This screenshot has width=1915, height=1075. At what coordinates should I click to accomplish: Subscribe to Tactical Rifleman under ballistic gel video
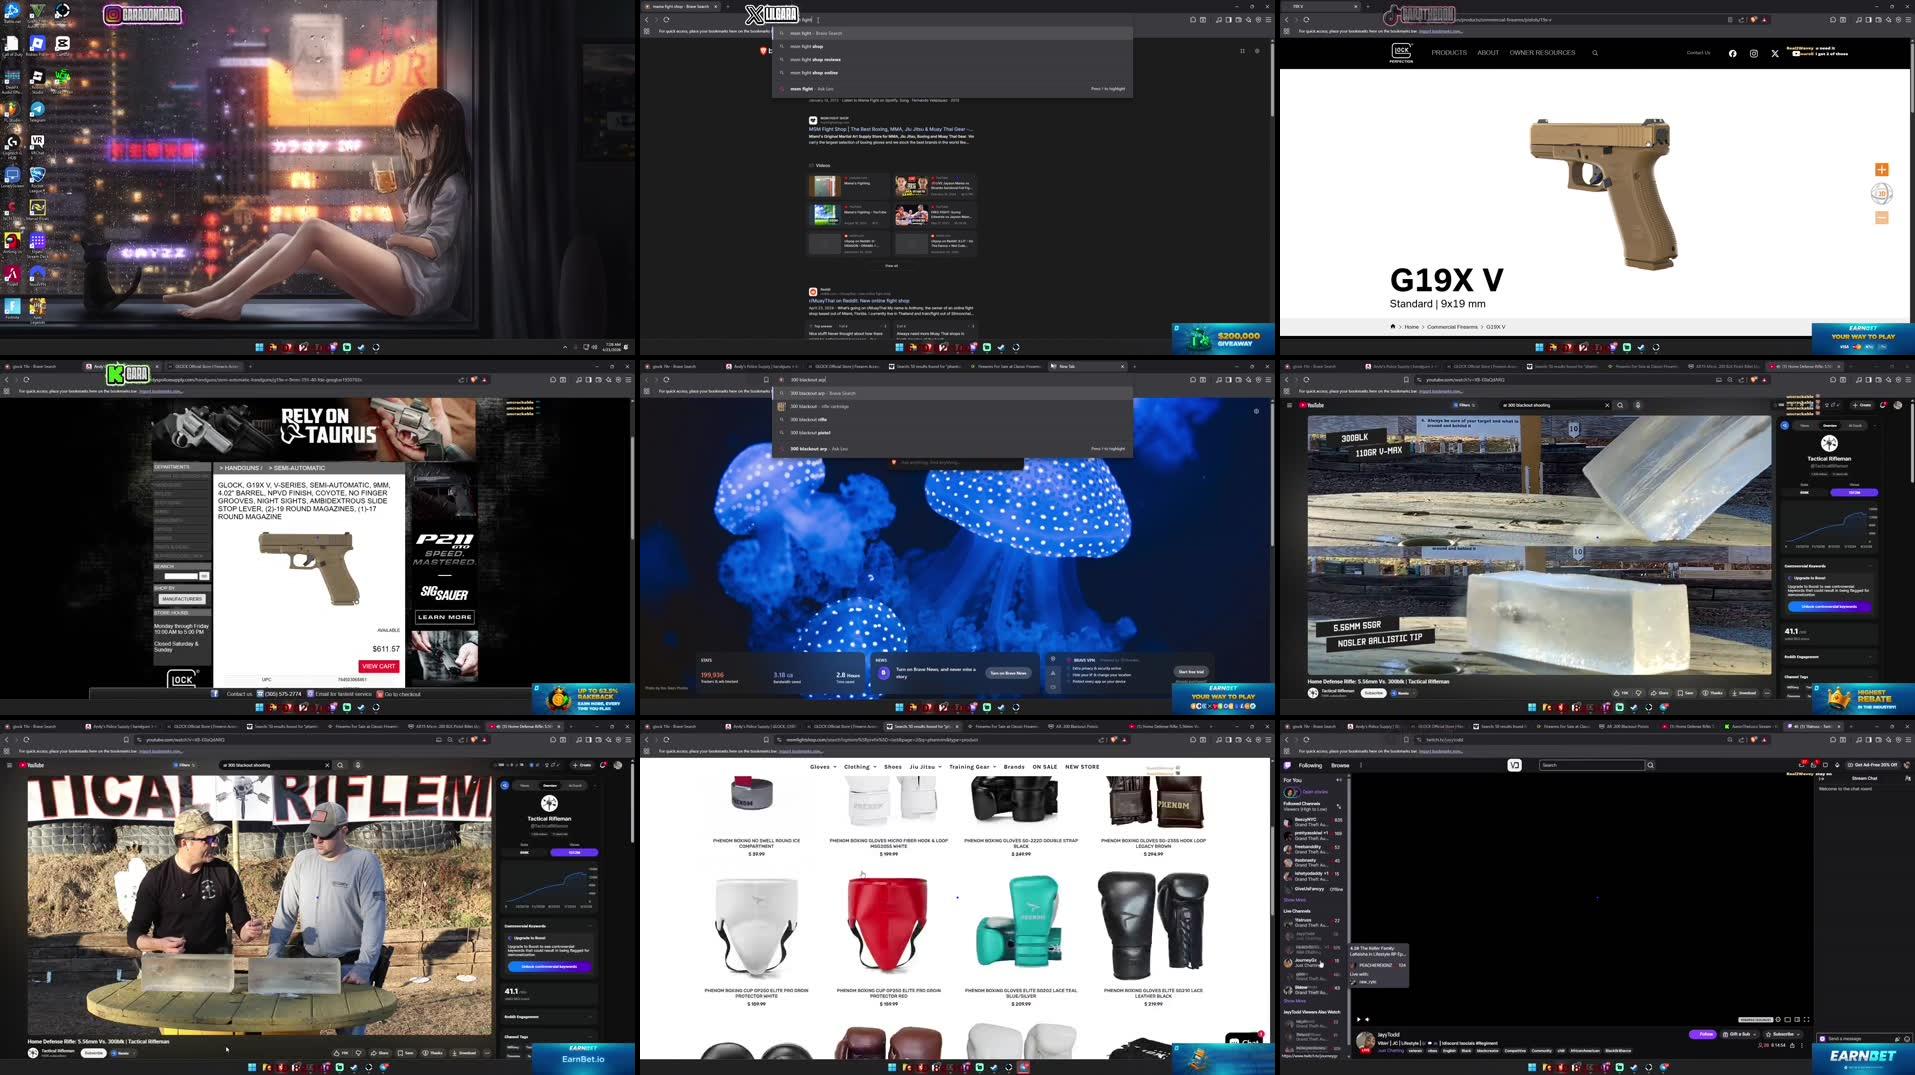click(x=1374, y=693)
